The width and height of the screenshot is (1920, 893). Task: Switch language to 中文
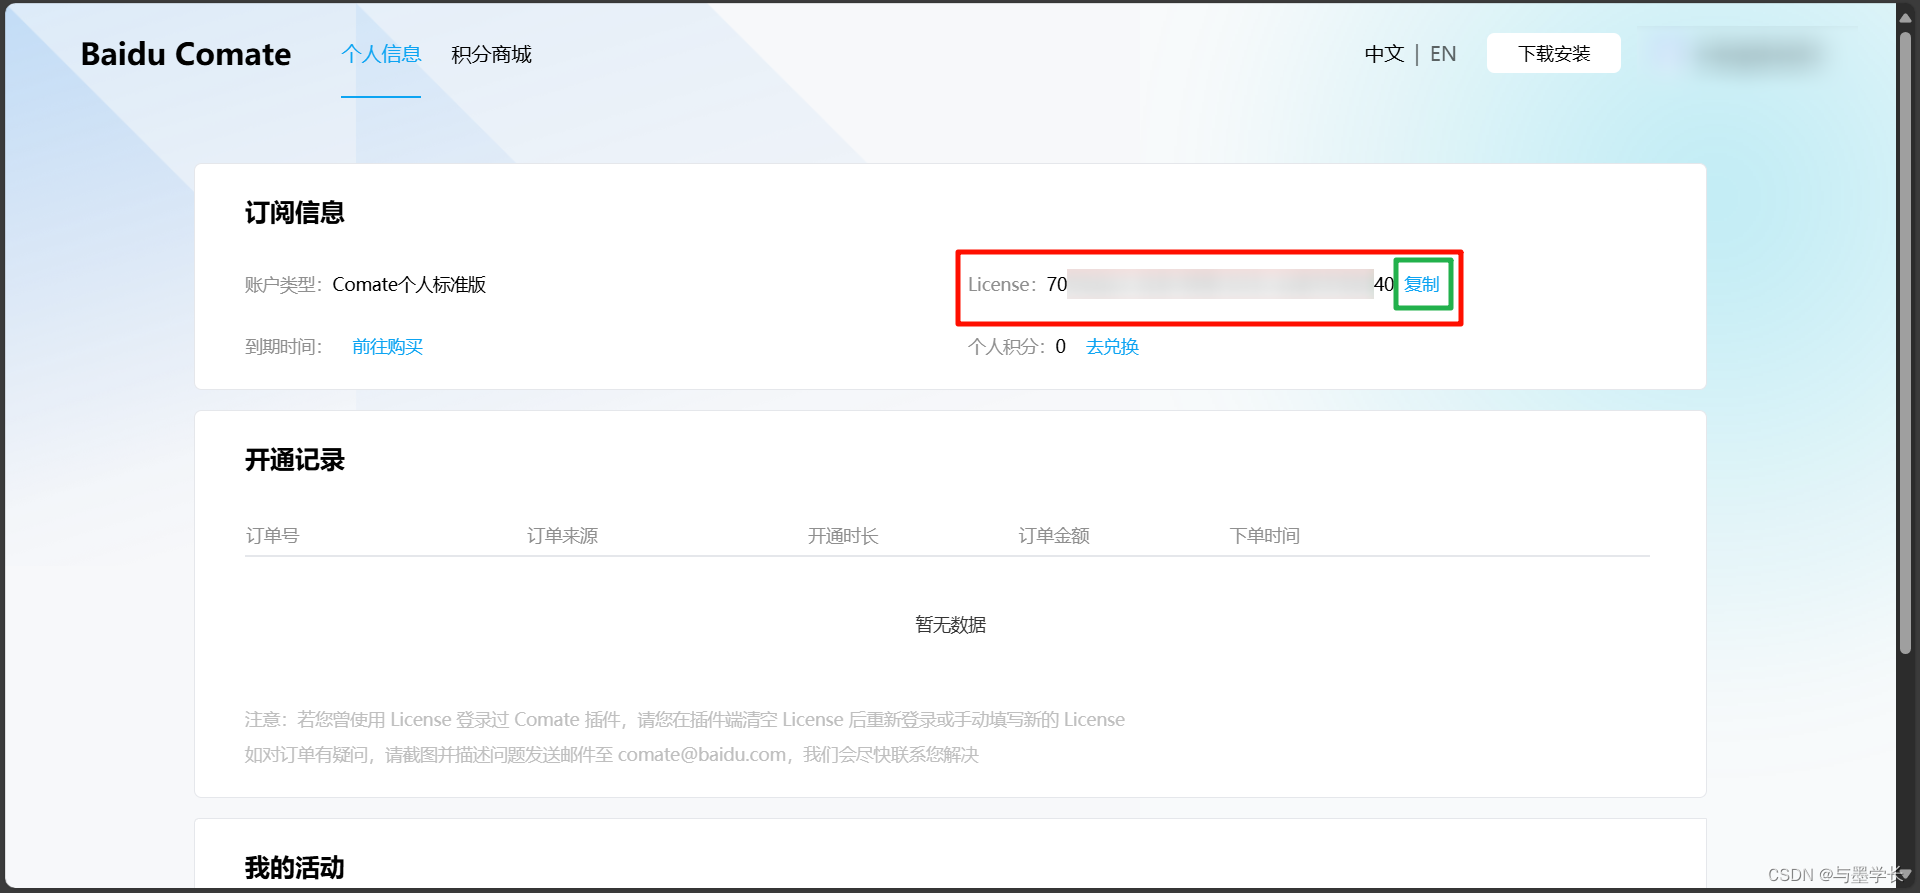[x=1384, y=54]
